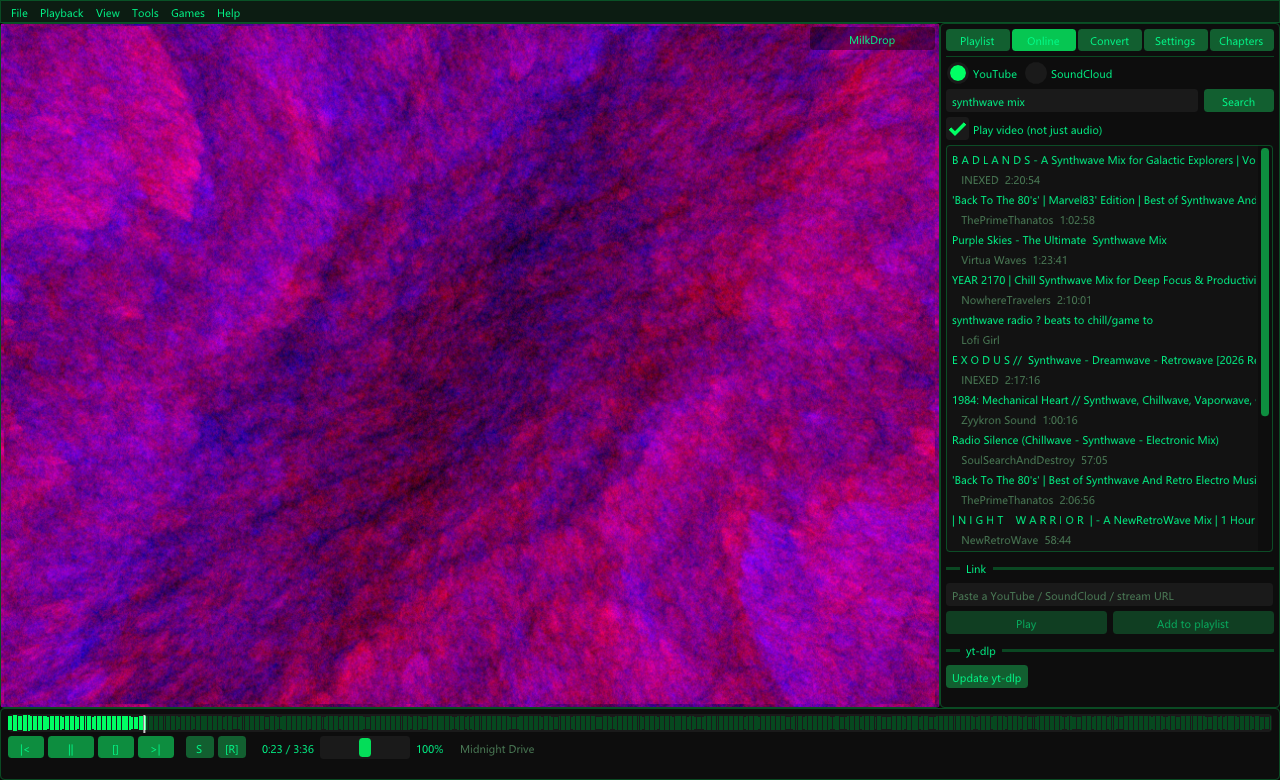This screenshot has width=1280, height=780.
Task: Skip to next track button
Action: (x=156, y=748)
